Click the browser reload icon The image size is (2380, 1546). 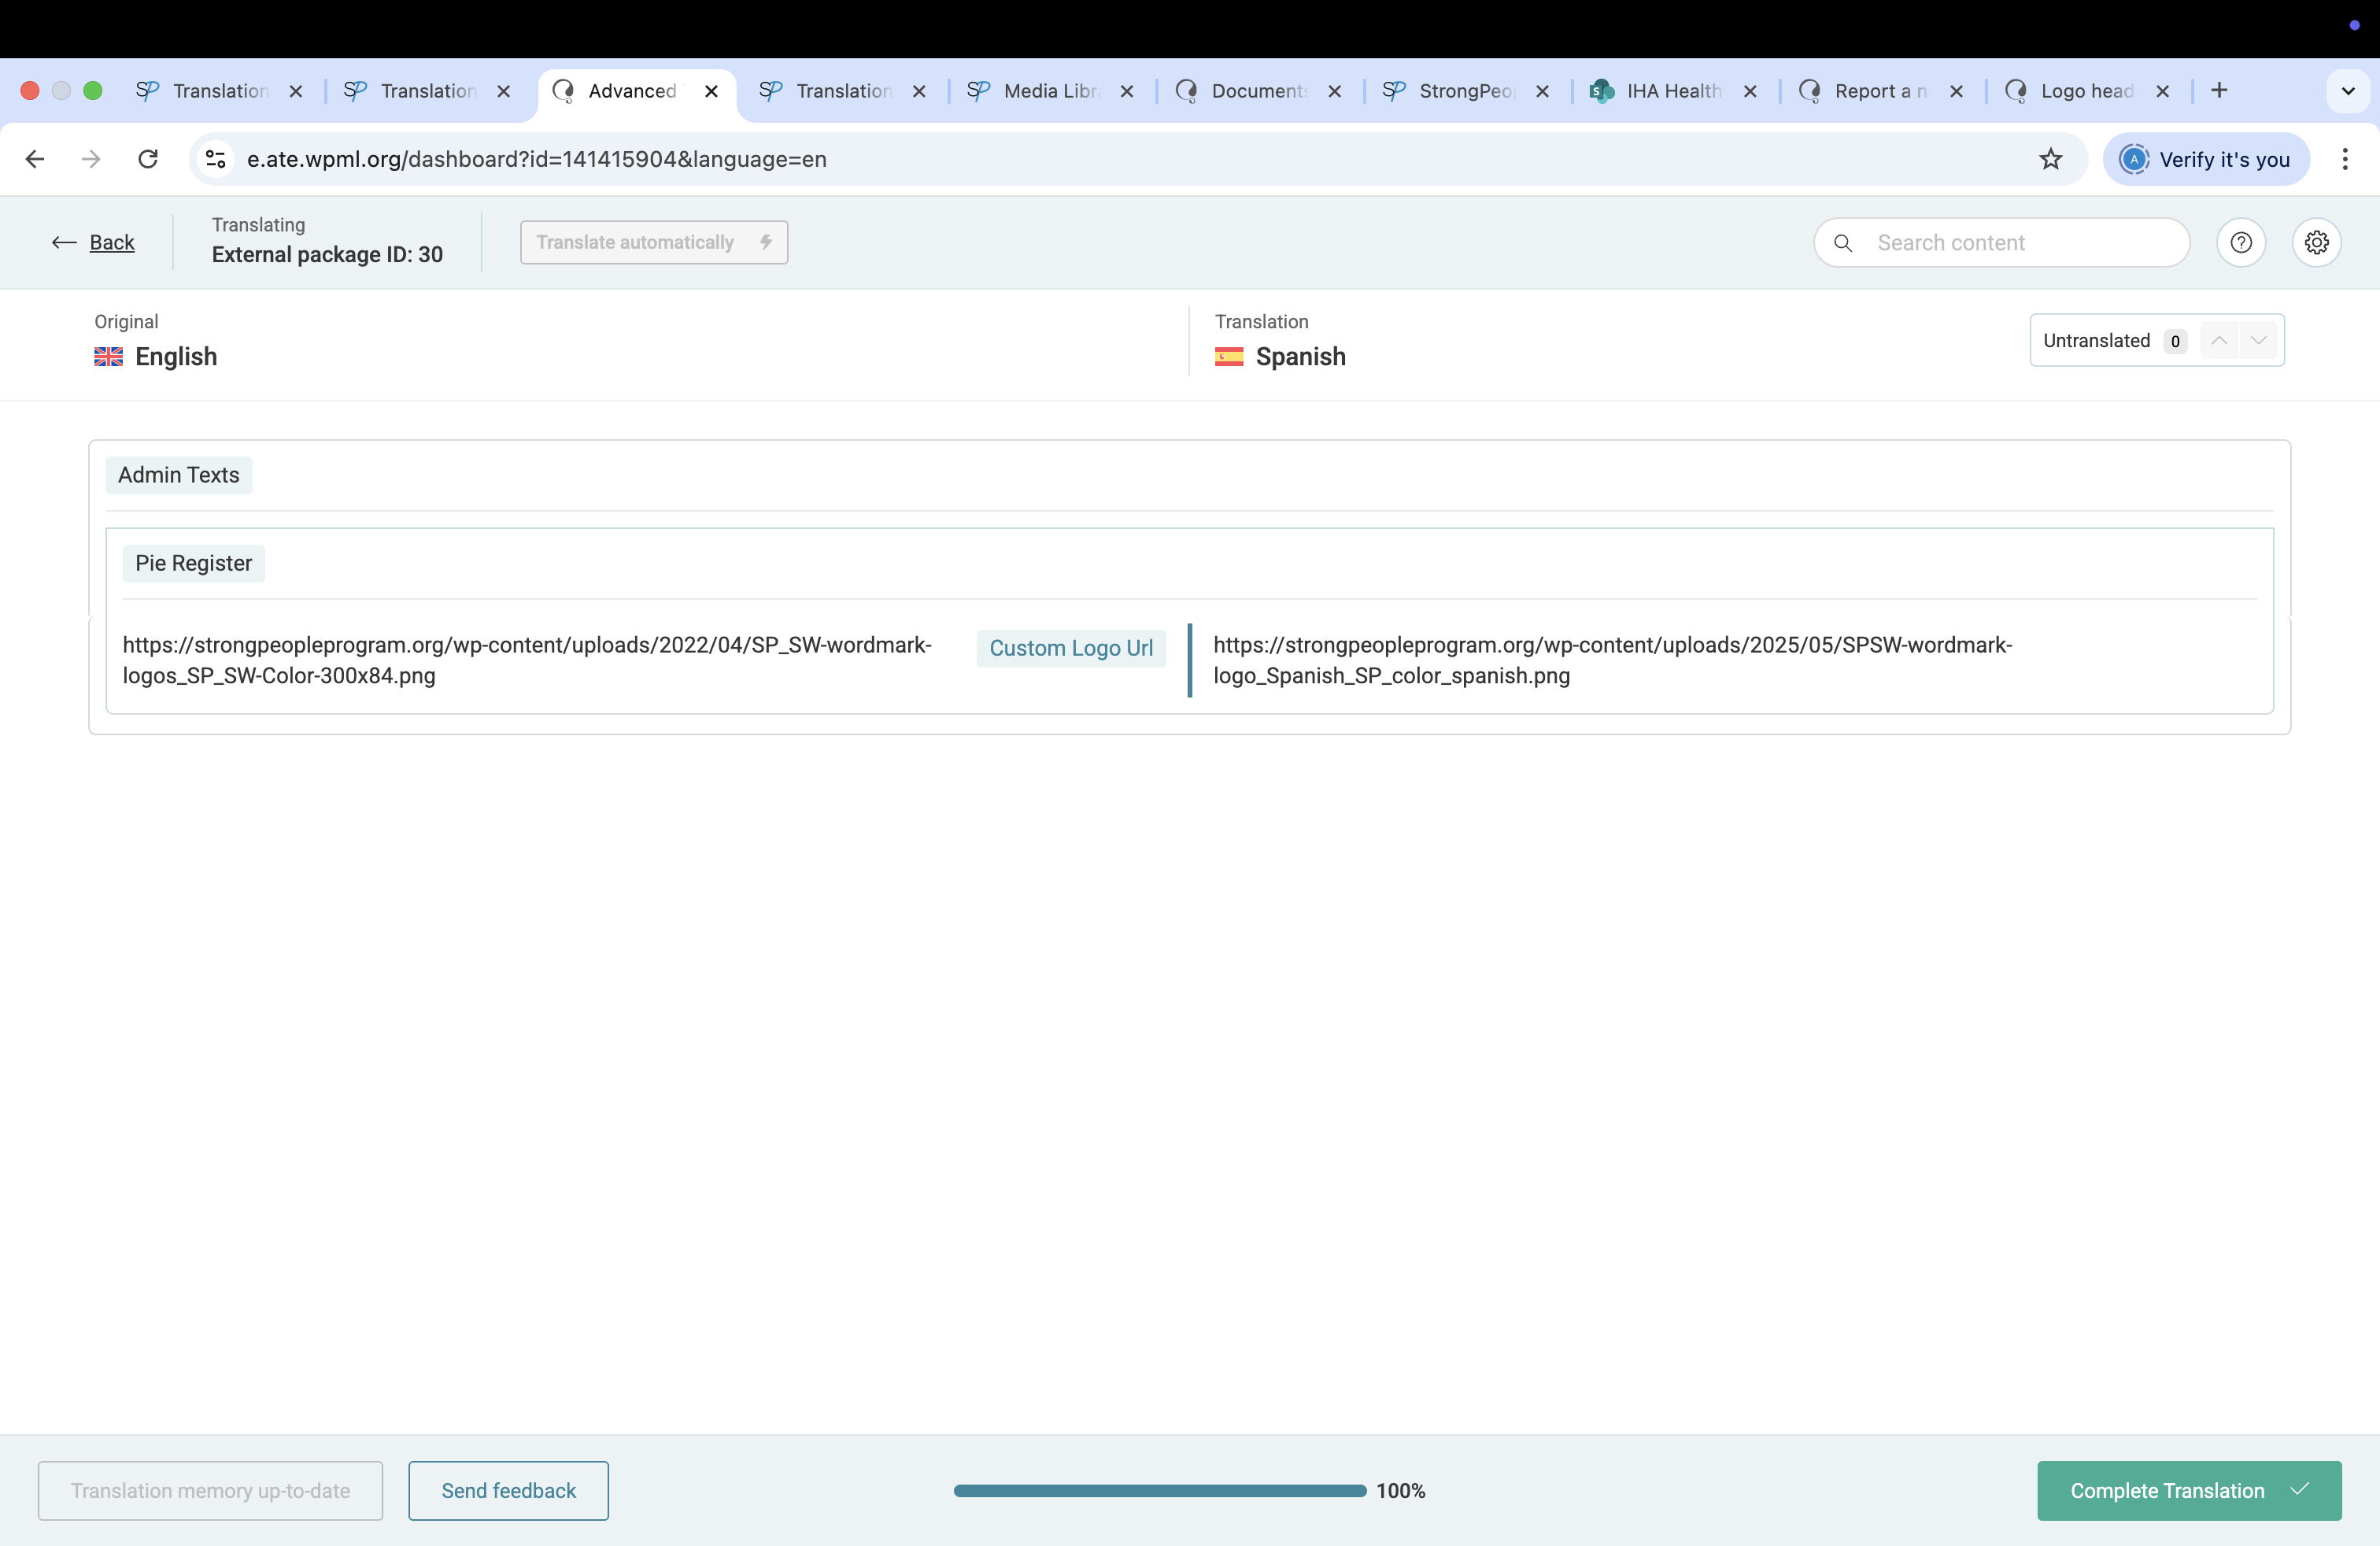tap(148, 159)
